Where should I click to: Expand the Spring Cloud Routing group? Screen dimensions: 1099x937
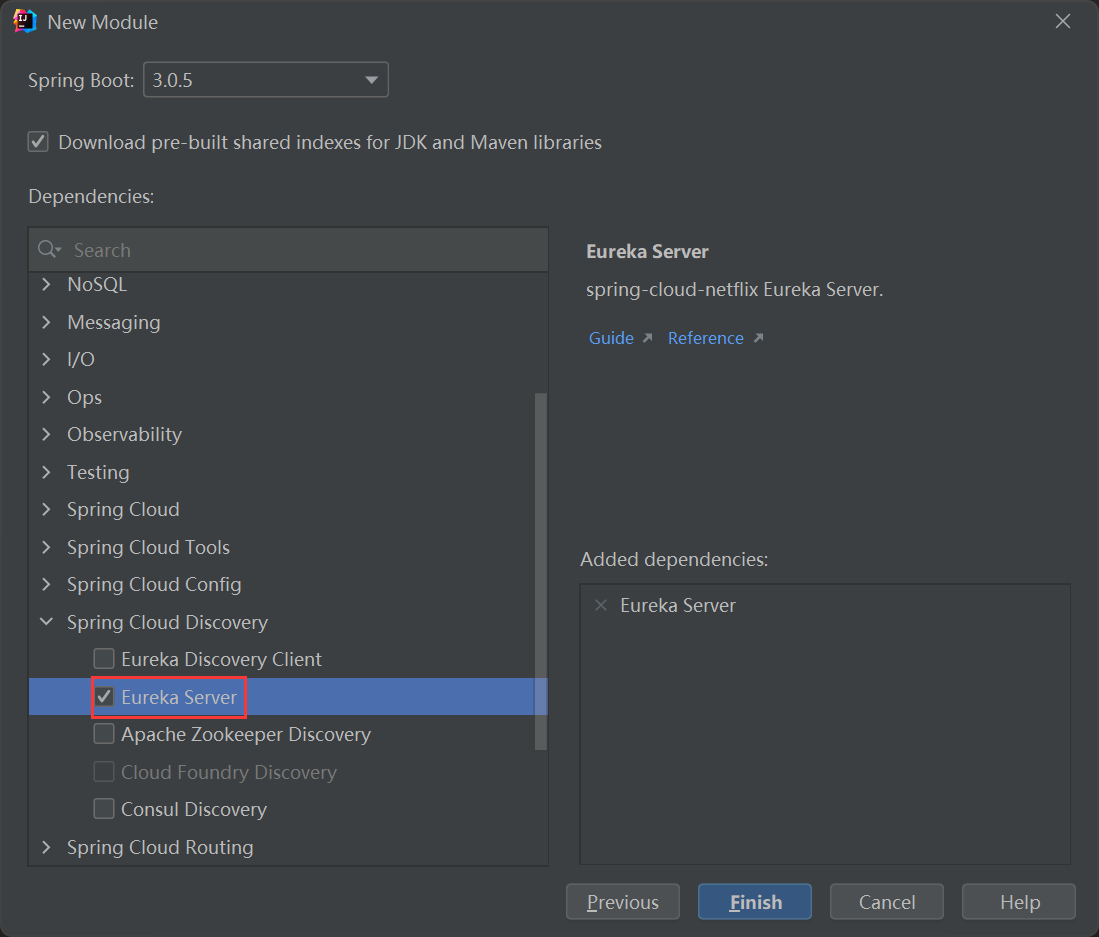click(x=46, y=847)
